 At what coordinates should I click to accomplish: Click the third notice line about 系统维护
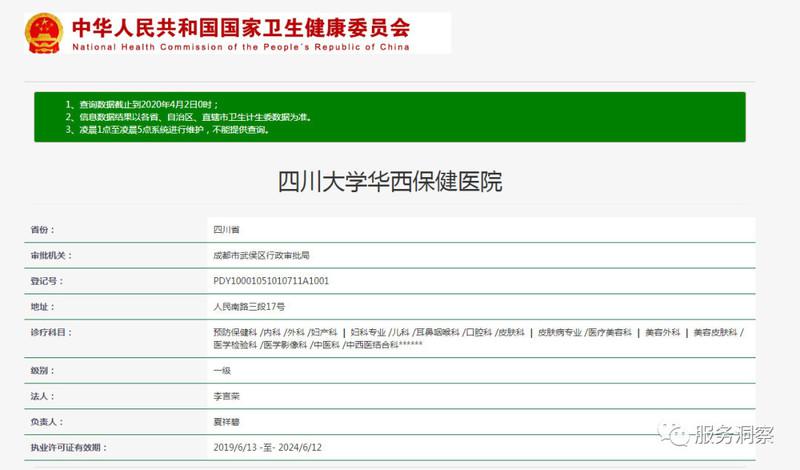point(167,129)
